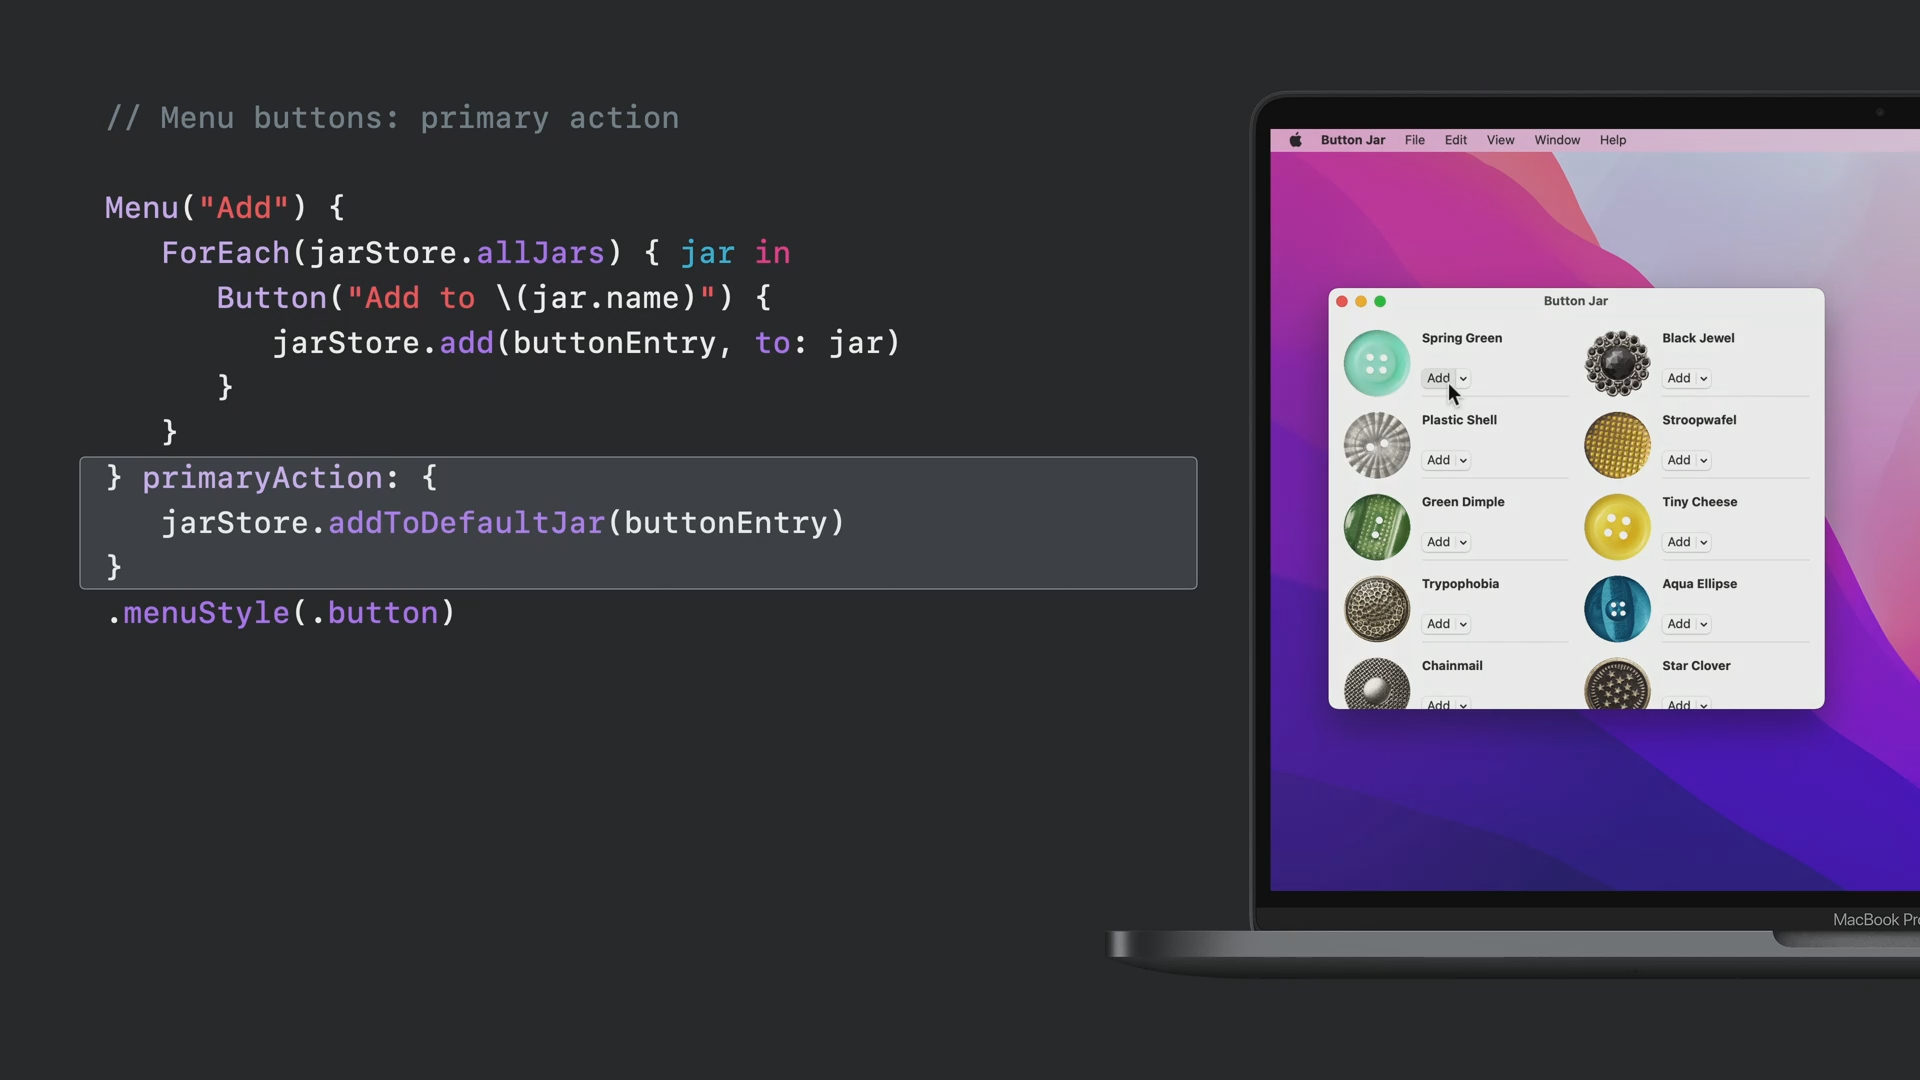Expand the Add menu chevron for Black Jewel
The height and width of the screenshot is (1080, 1920).
pos(1704,379)
